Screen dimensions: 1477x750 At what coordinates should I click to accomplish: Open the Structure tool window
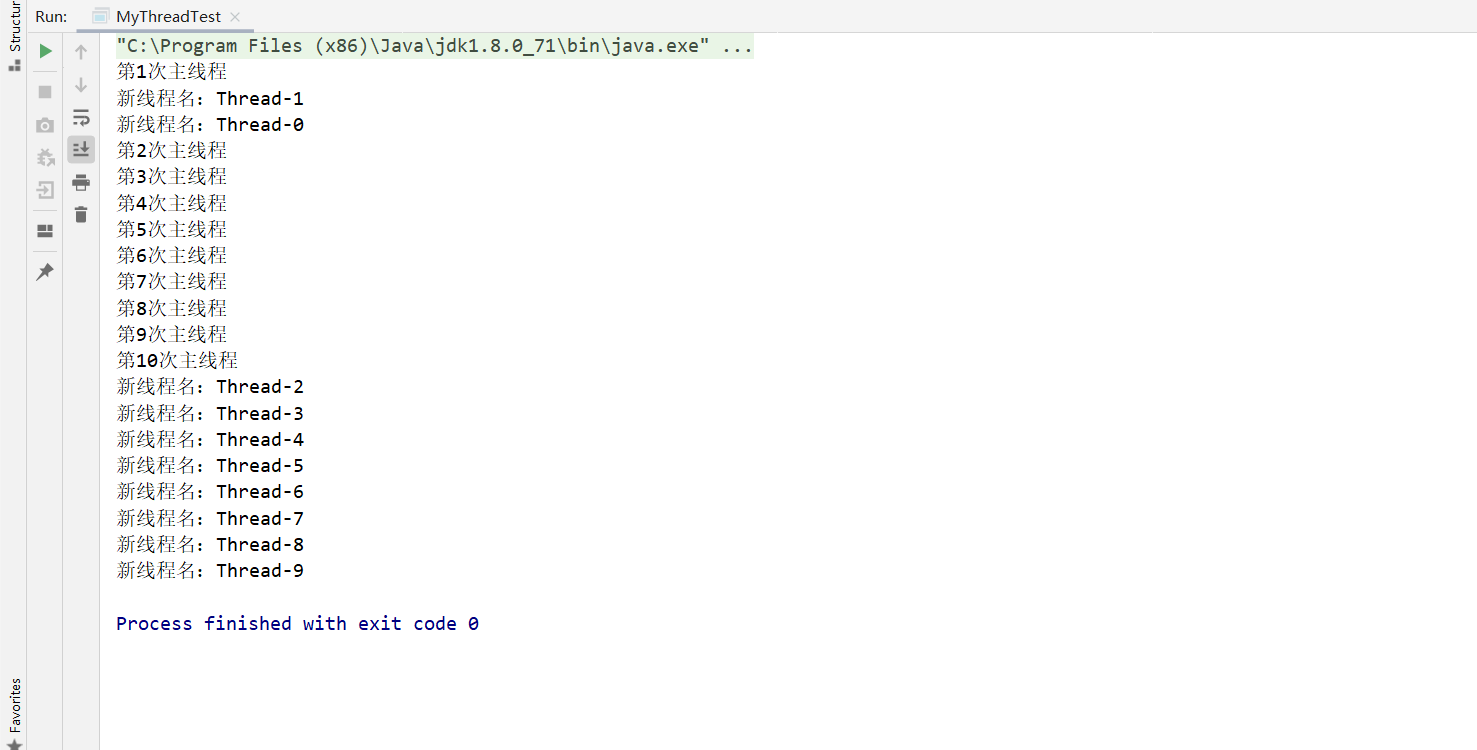click(14, 37)
